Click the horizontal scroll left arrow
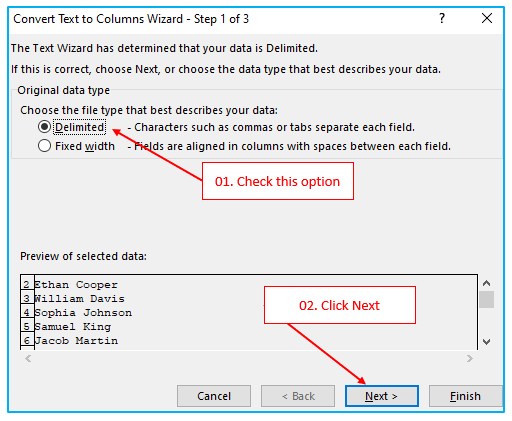Screen dimensions: 512x421 click(28, 358)
